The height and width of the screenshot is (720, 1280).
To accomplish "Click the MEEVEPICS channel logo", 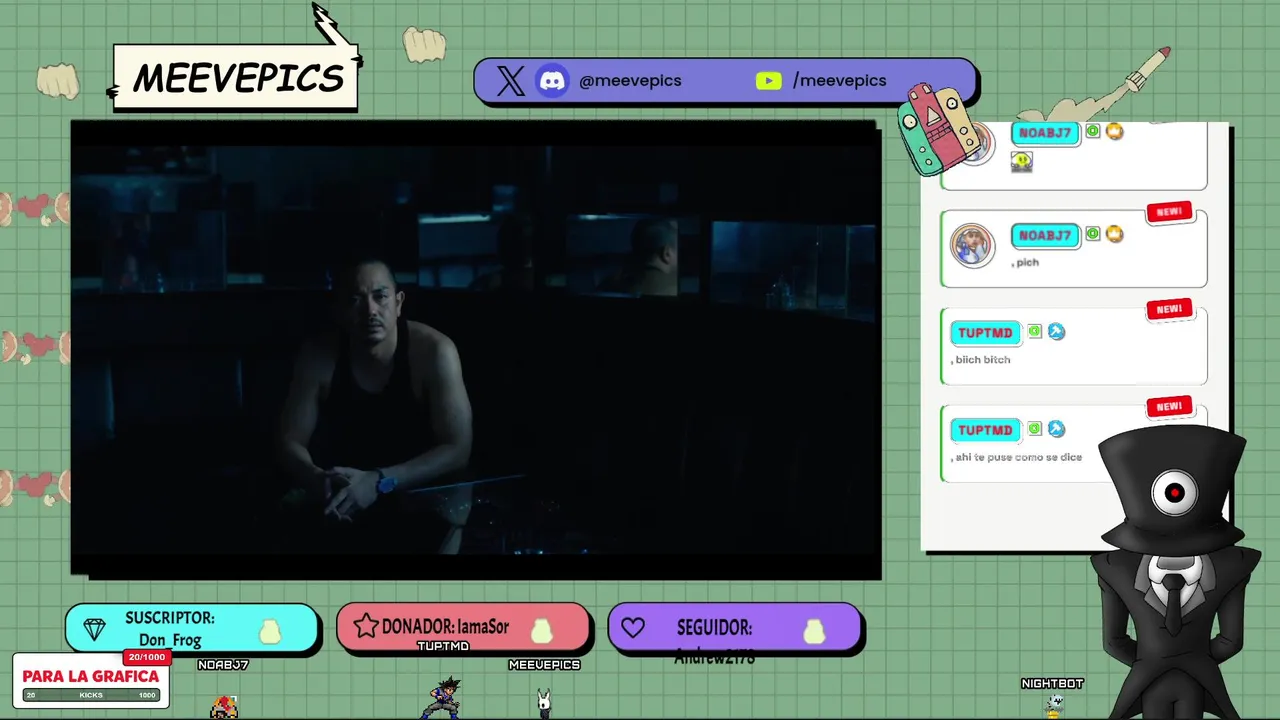I will 237,78.
